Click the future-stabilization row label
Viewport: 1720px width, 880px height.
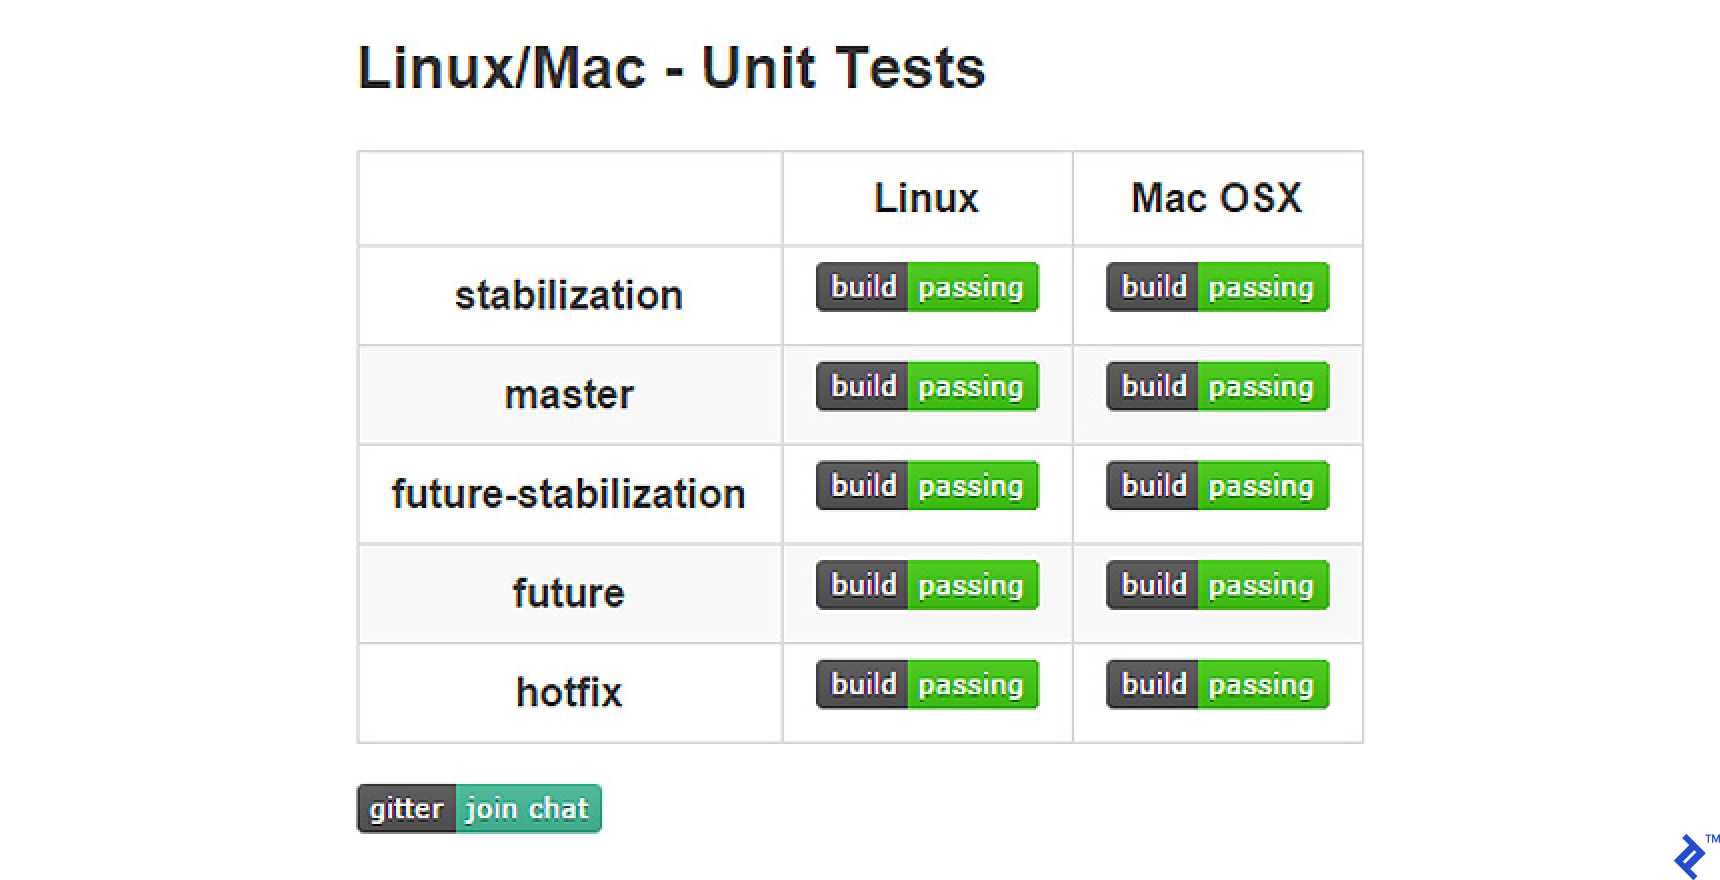coord(568,494)
